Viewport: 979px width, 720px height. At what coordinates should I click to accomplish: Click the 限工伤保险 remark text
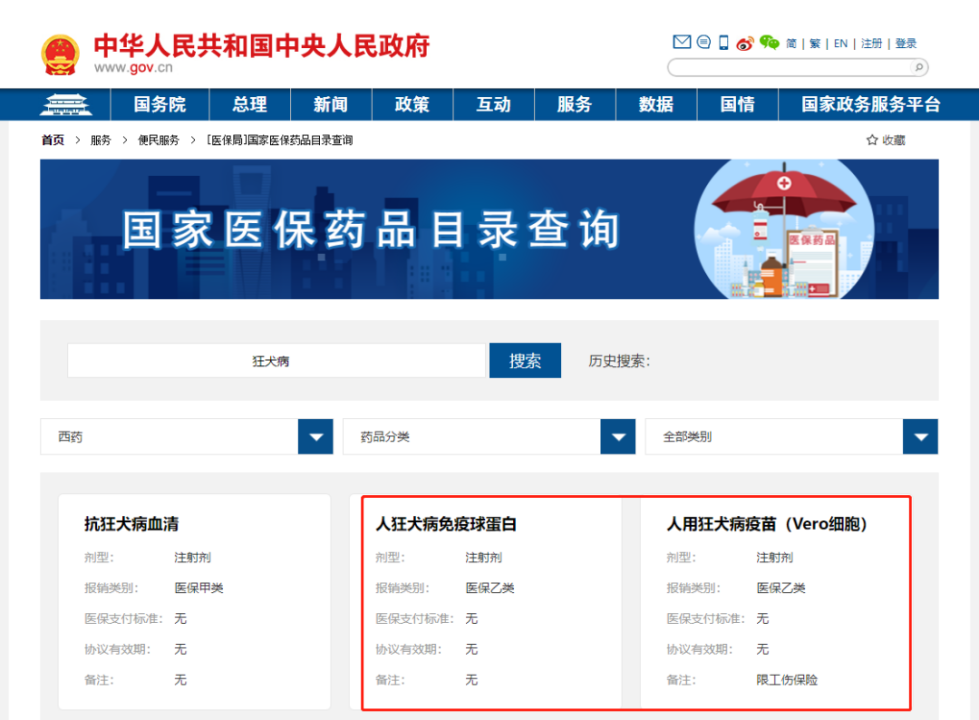point(787,679)
